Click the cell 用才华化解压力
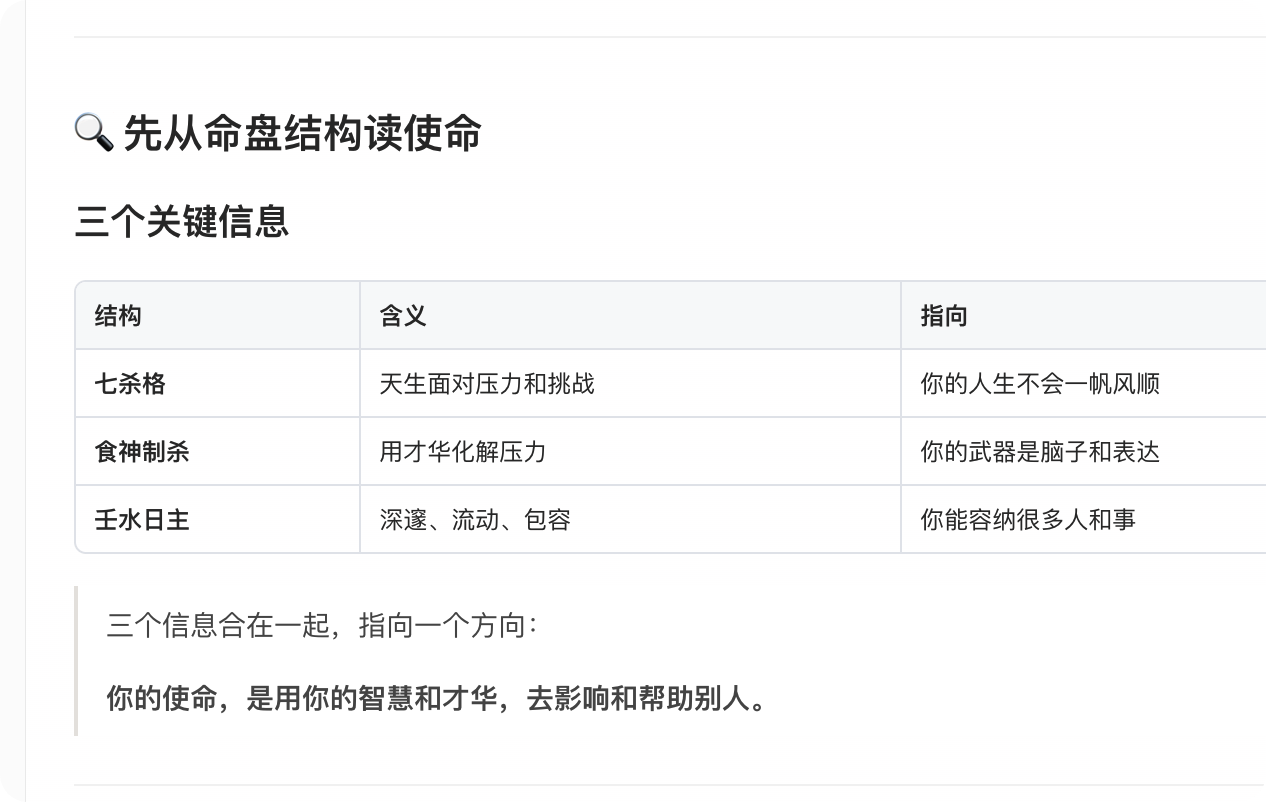1266x802 pixels. click(463, 452)
